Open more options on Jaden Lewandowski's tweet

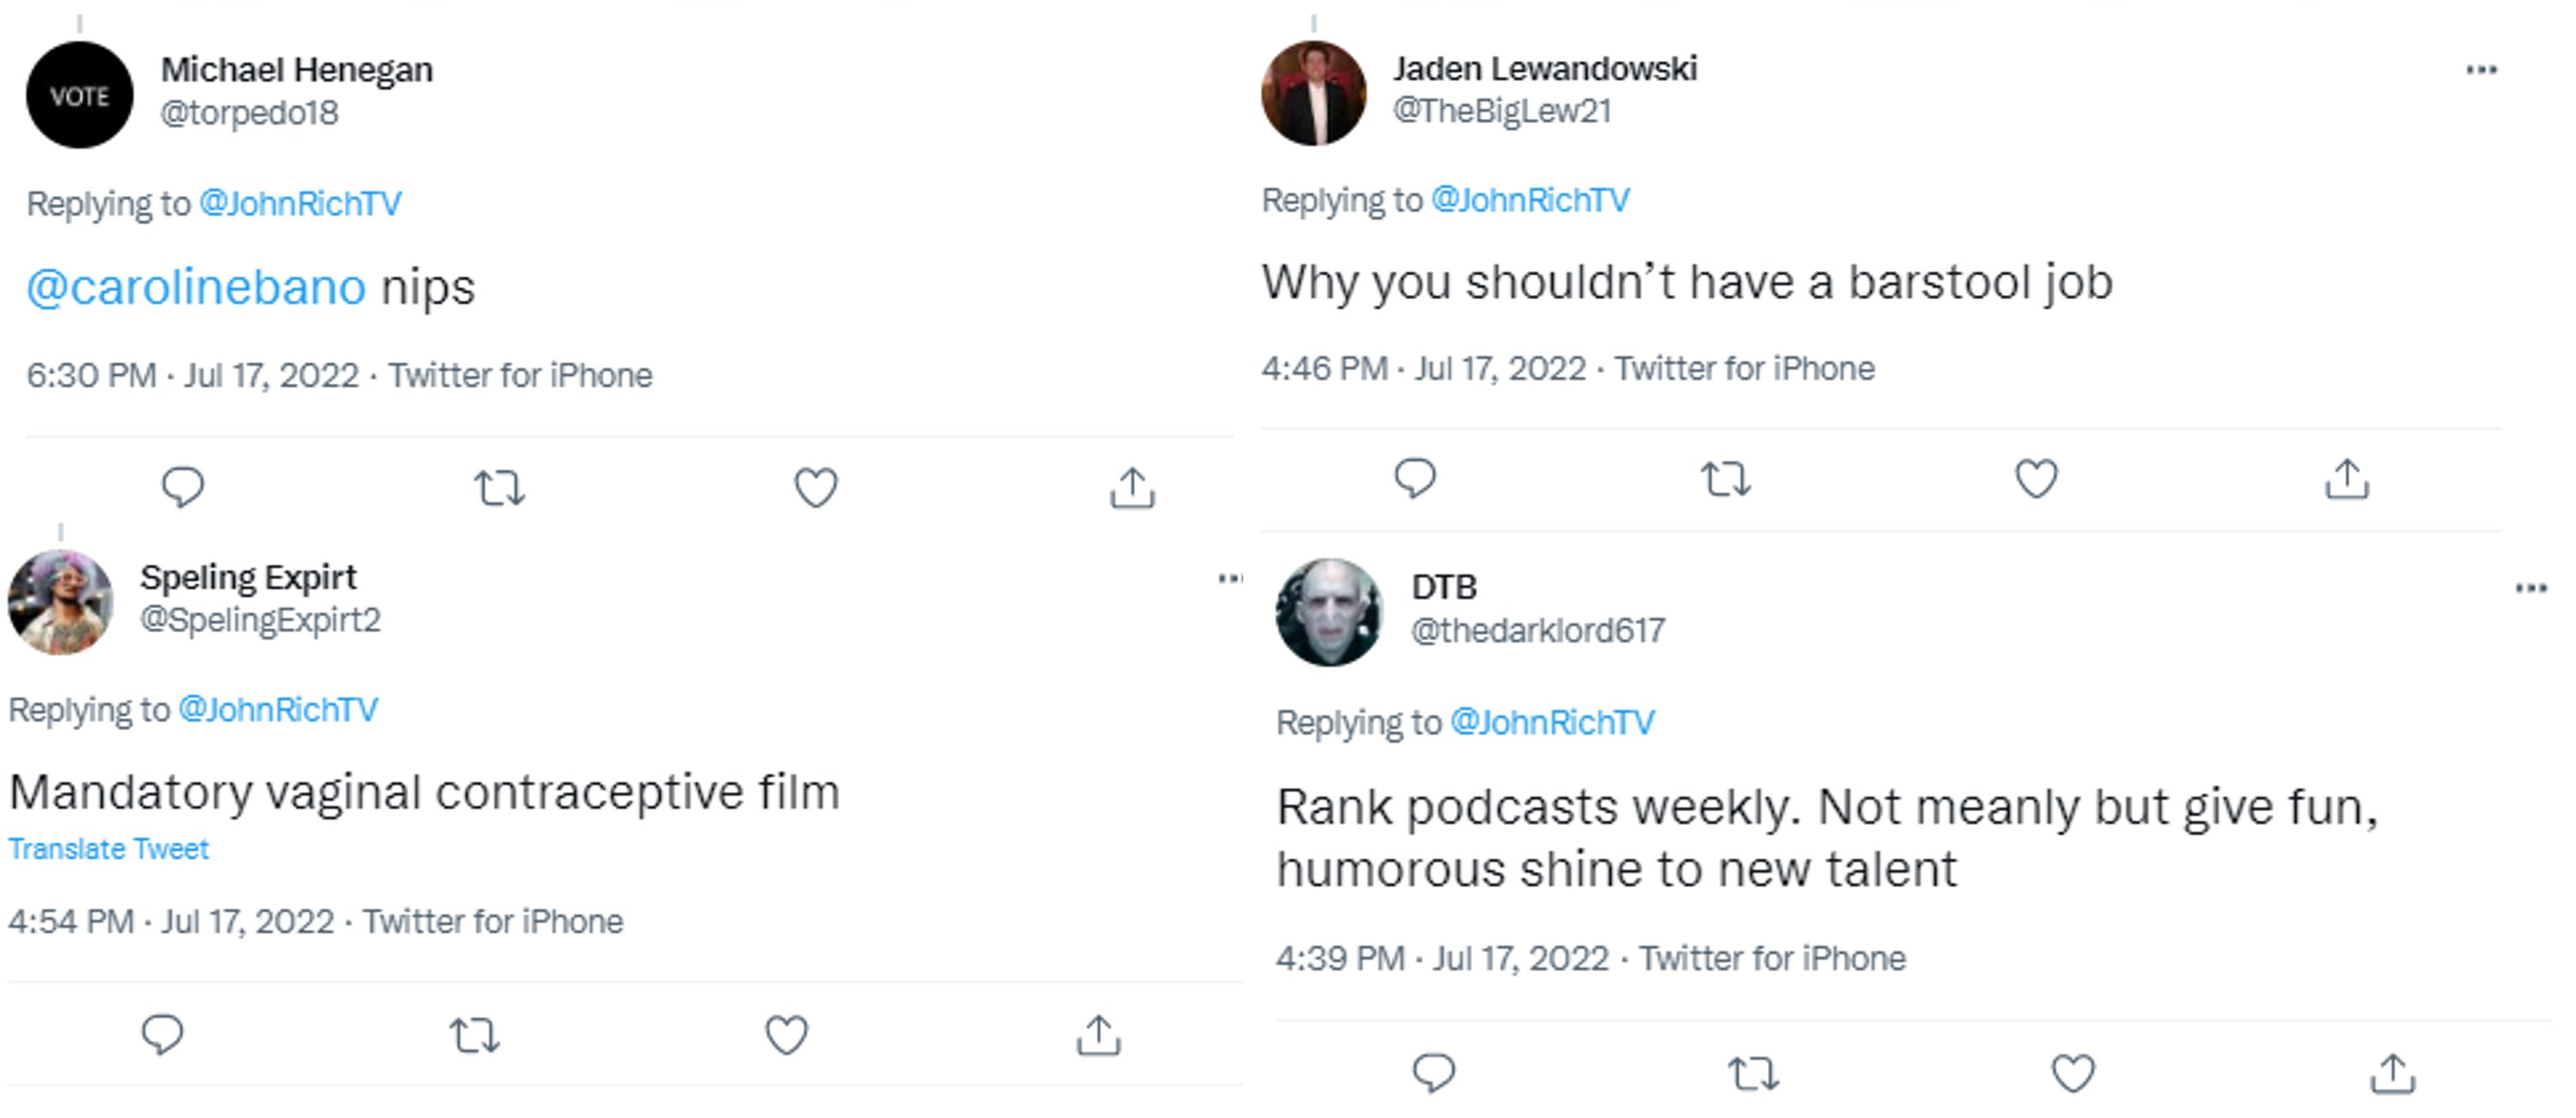pyautogui.click(x=2481, y=70)
